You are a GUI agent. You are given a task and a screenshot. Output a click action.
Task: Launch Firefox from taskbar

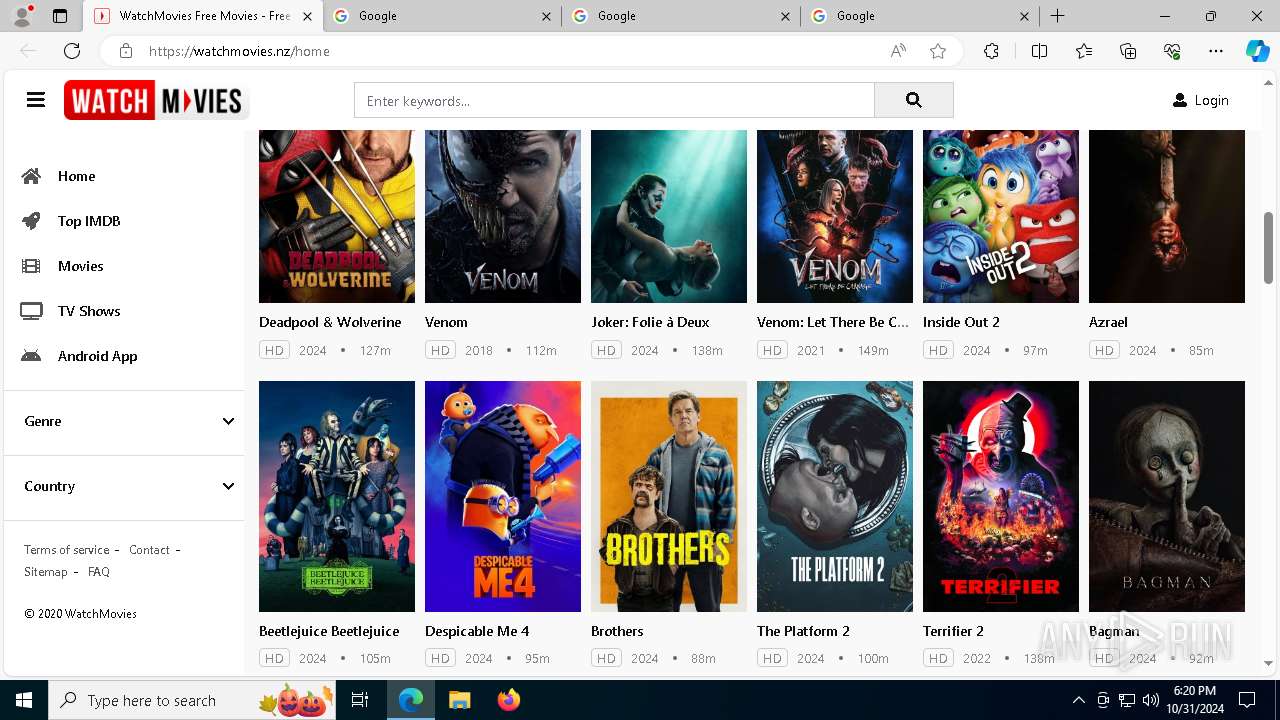(x=509, y=700)
